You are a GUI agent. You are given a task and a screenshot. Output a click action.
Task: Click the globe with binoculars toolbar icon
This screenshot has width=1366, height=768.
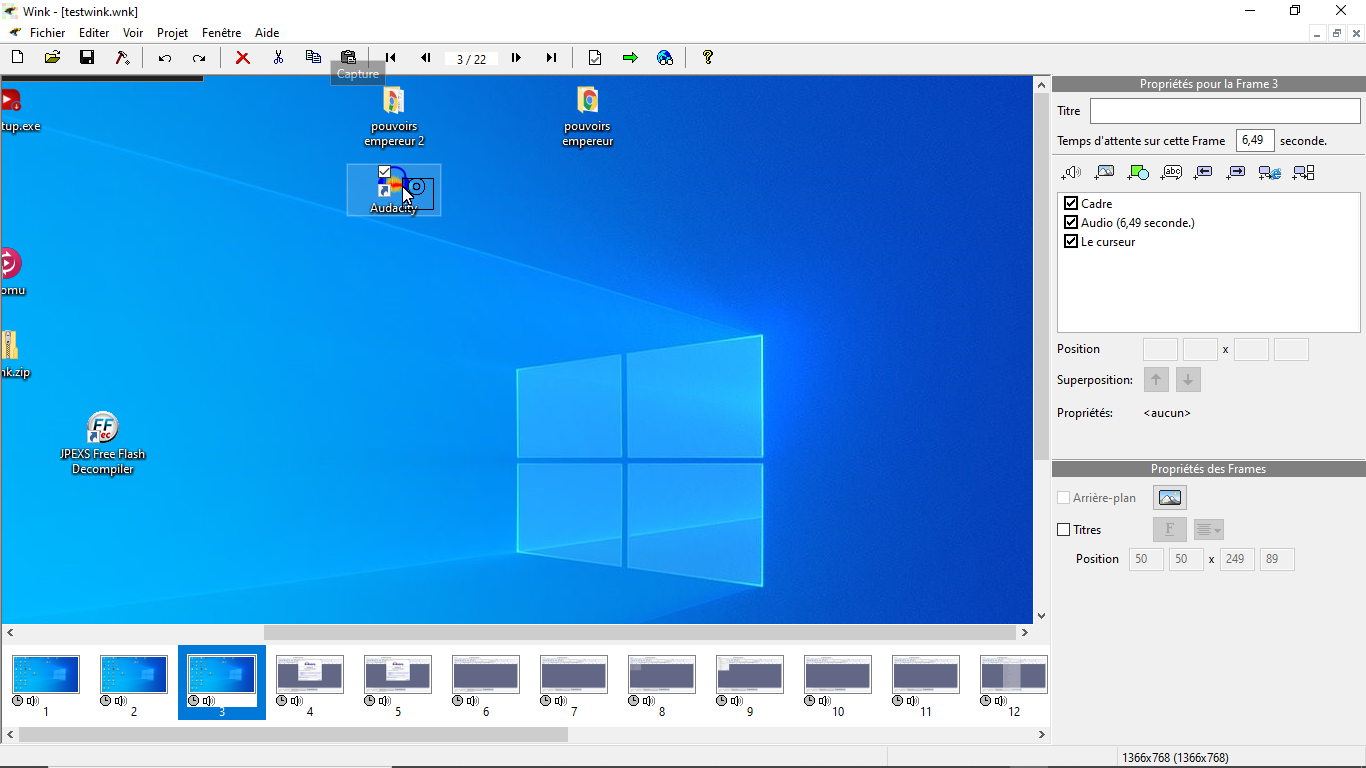665,58
